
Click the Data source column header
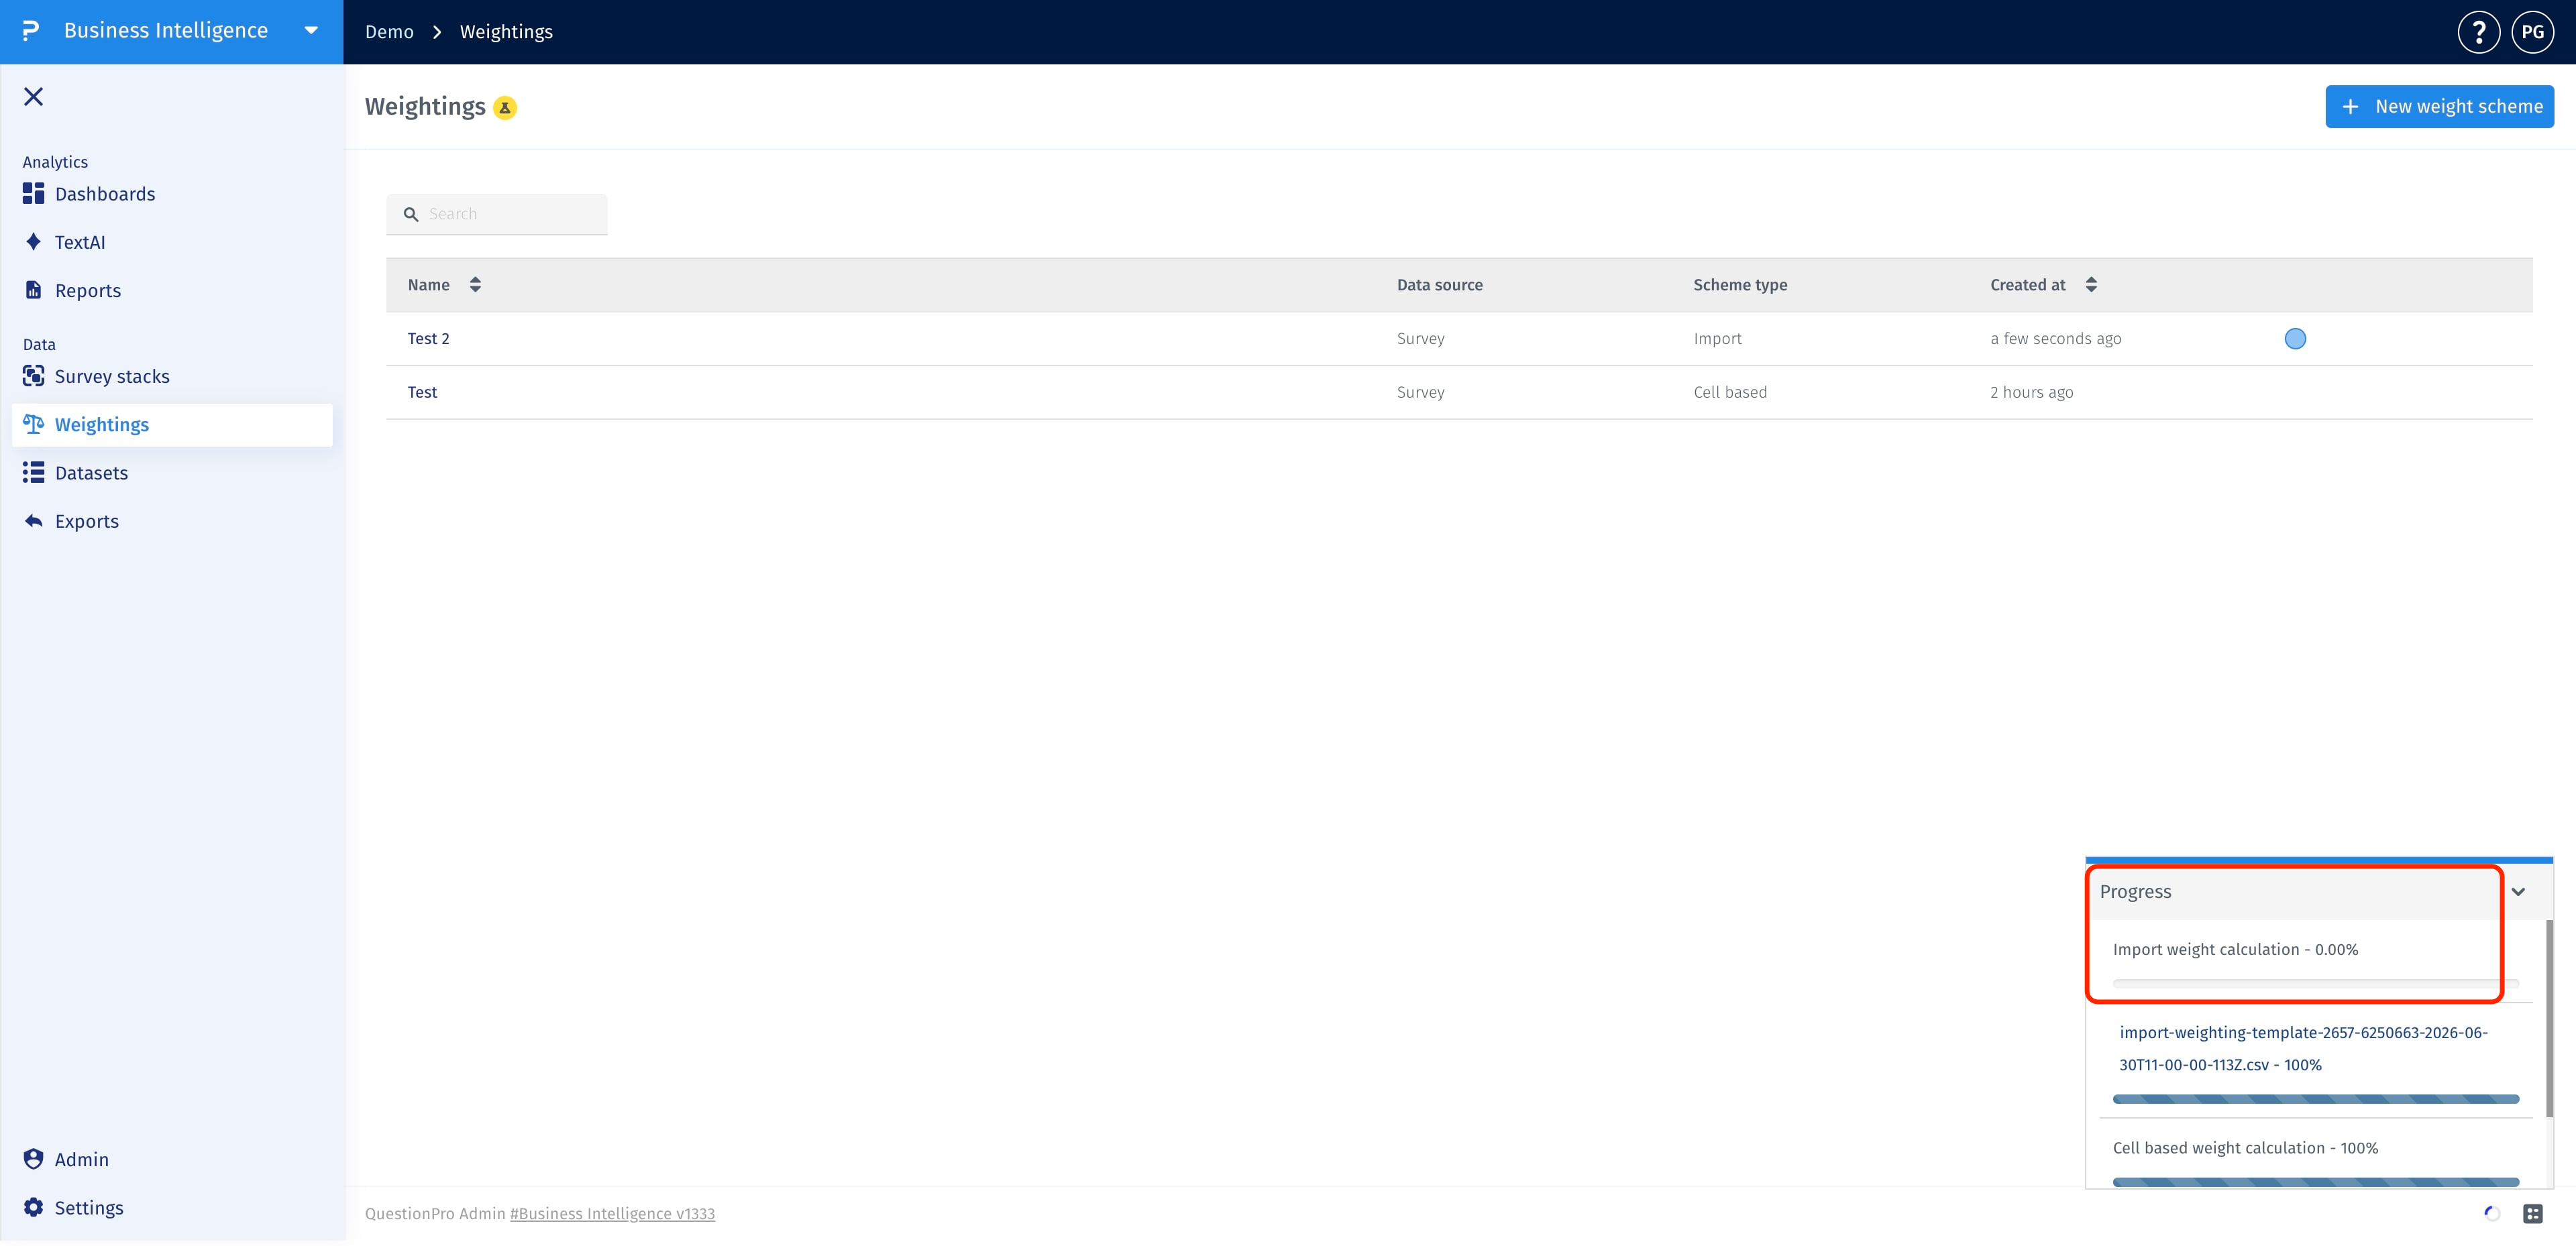coord(1440,285)
